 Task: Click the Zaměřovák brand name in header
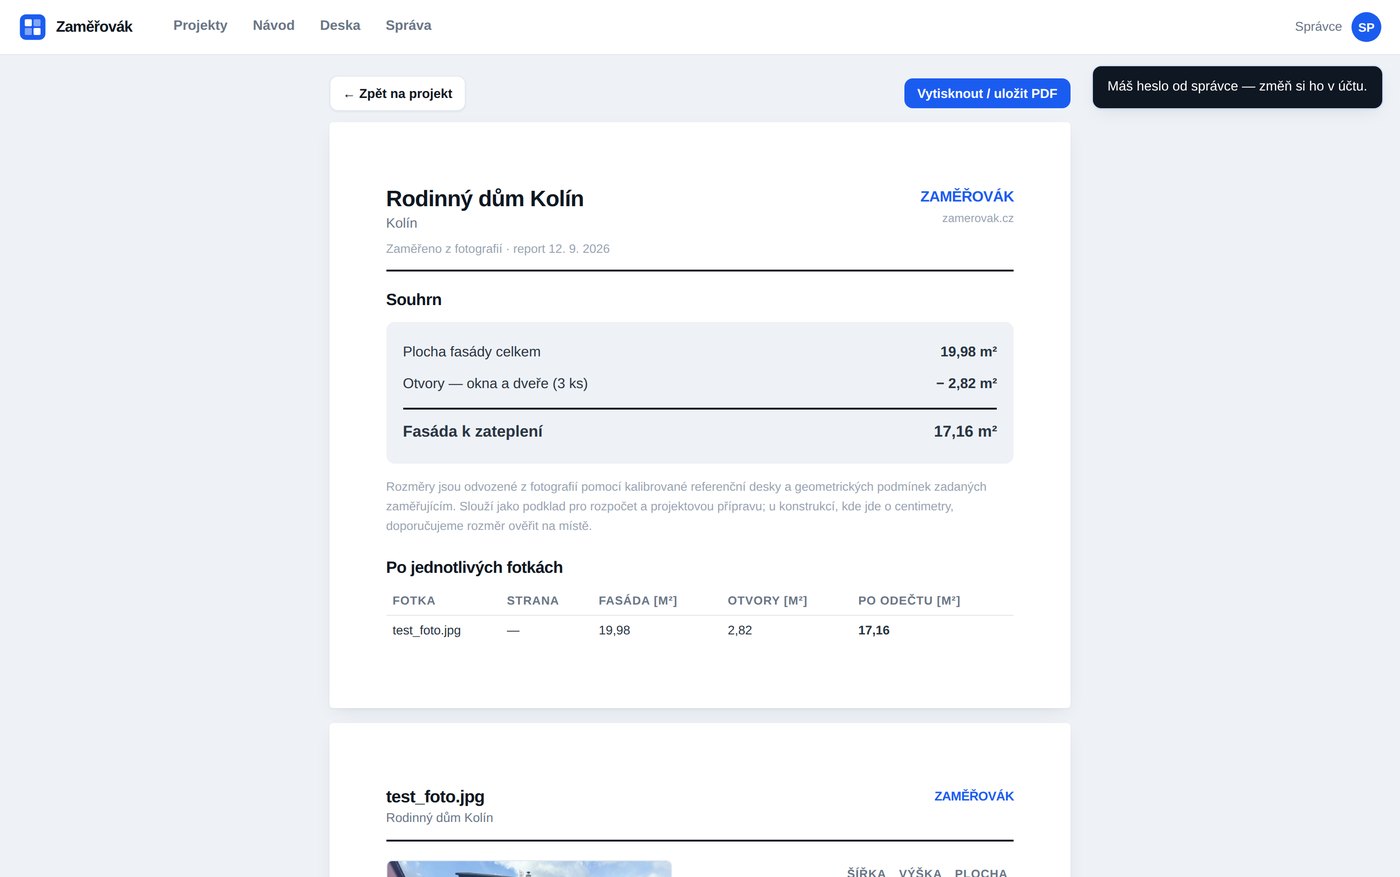(94, 27)
